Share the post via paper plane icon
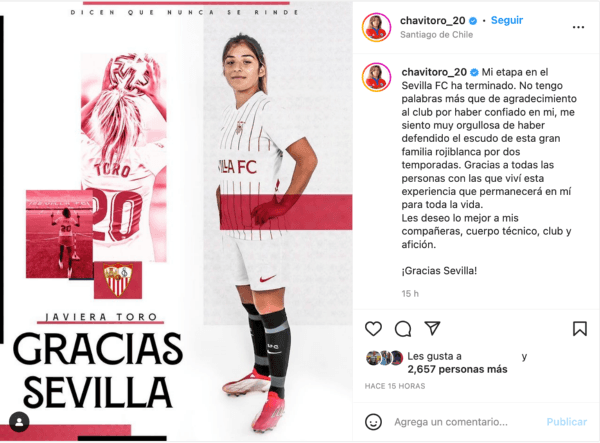This screenshot has height=443, width=600. [432, 328]
